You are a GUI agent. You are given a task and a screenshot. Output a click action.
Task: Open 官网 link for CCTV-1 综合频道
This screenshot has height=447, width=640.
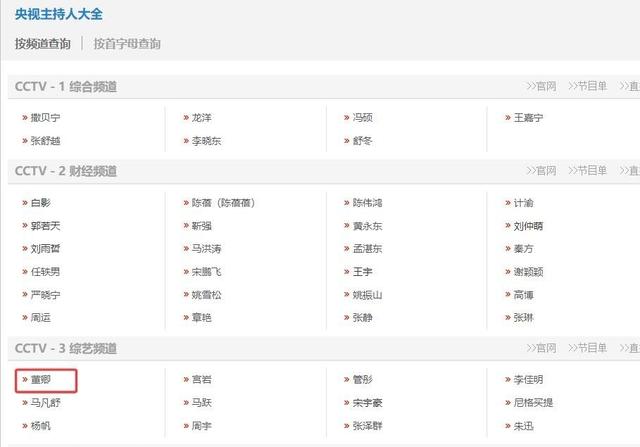click(x=541, y=86)
